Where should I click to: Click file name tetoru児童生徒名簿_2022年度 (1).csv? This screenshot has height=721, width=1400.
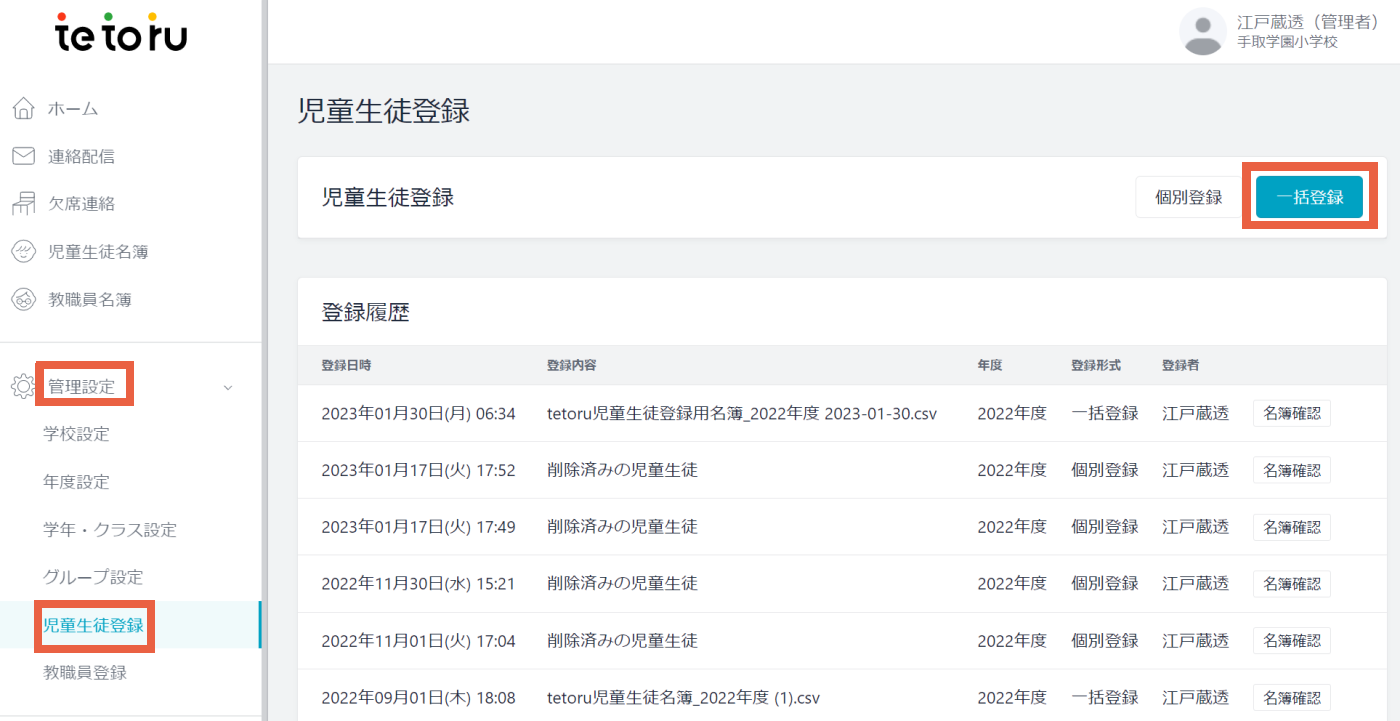click(684, 697)
